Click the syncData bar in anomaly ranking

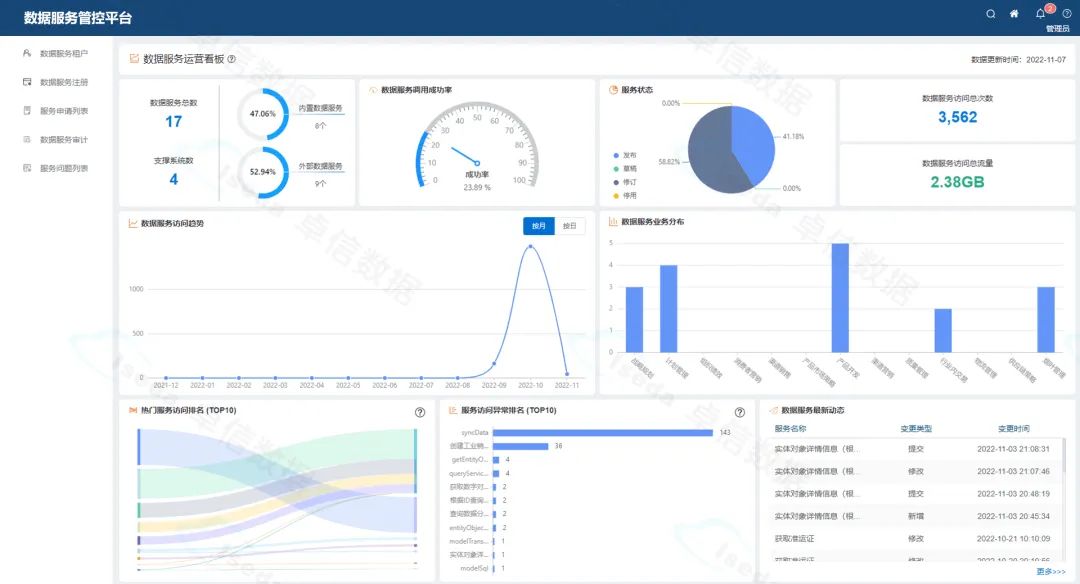point(602,433)
